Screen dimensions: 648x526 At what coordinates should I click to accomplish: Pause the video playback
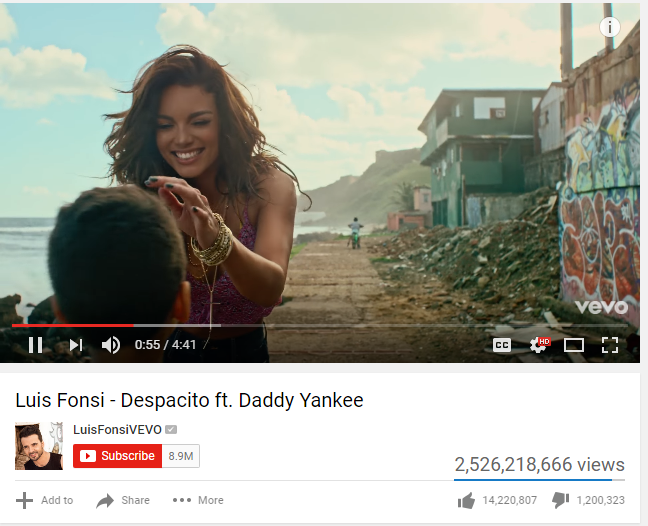36,345
